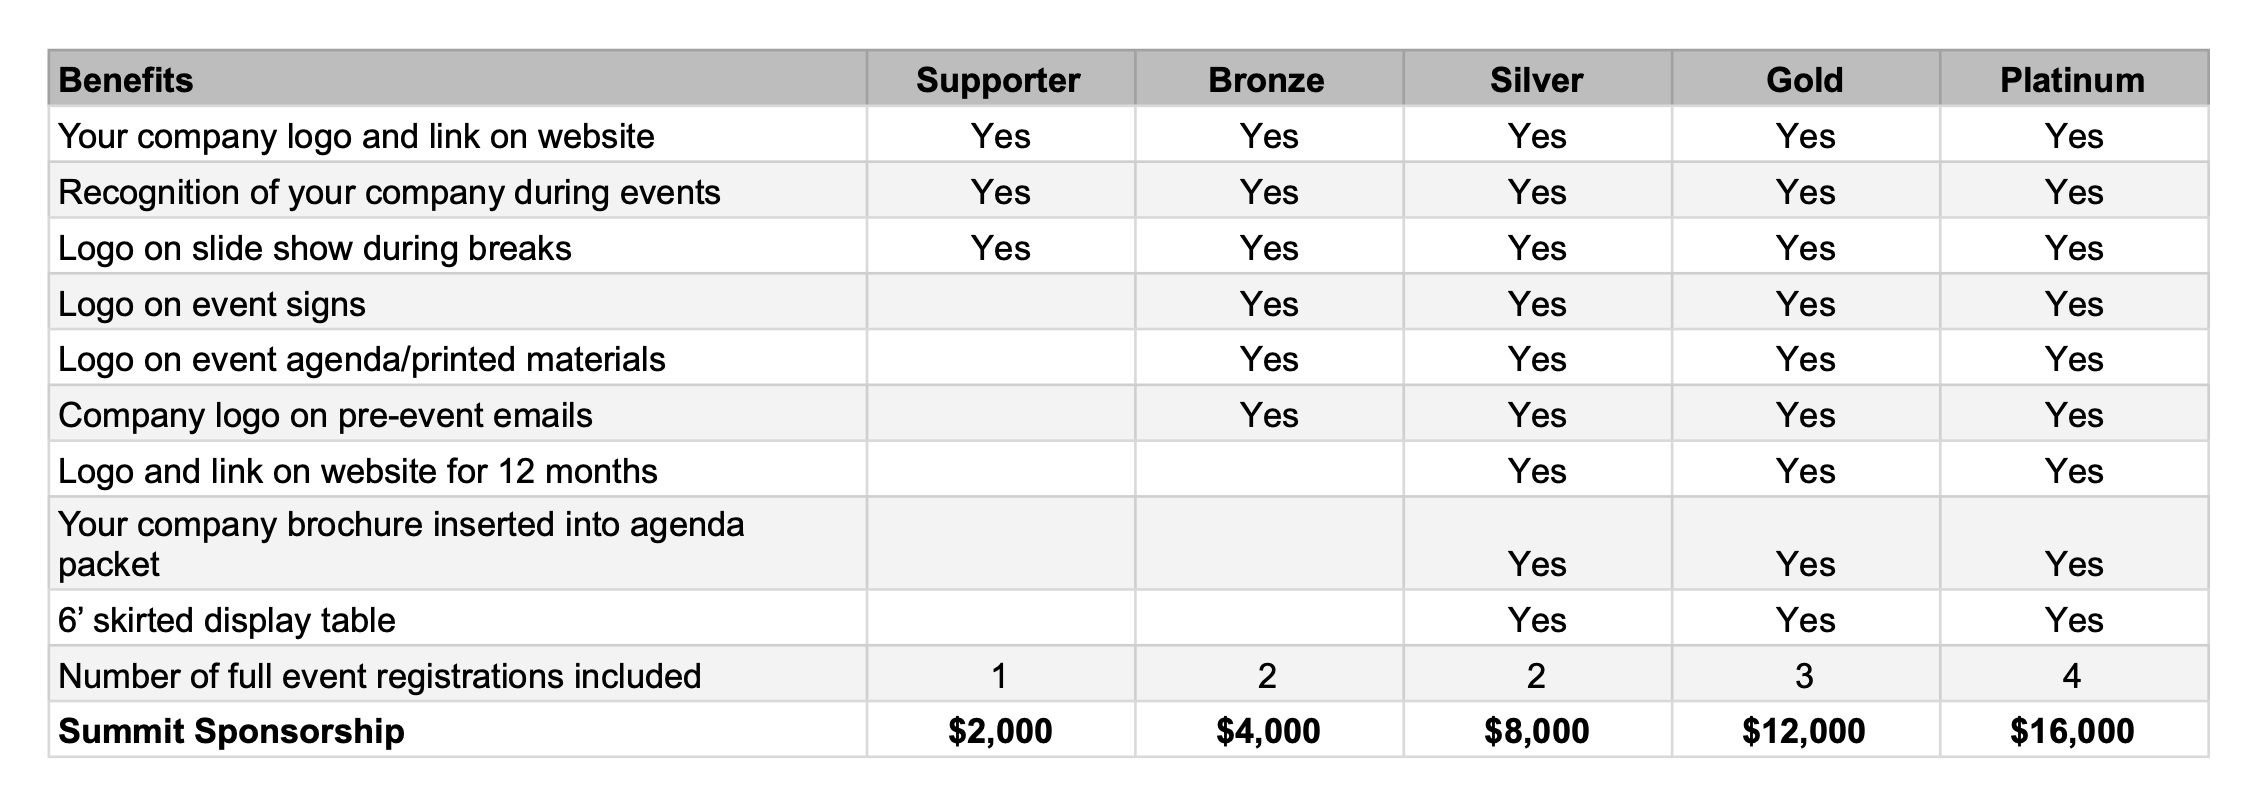The image size is (2251, 797).
Task: Click "Your company logo and link on website"
Action: [x=356, y=136]
